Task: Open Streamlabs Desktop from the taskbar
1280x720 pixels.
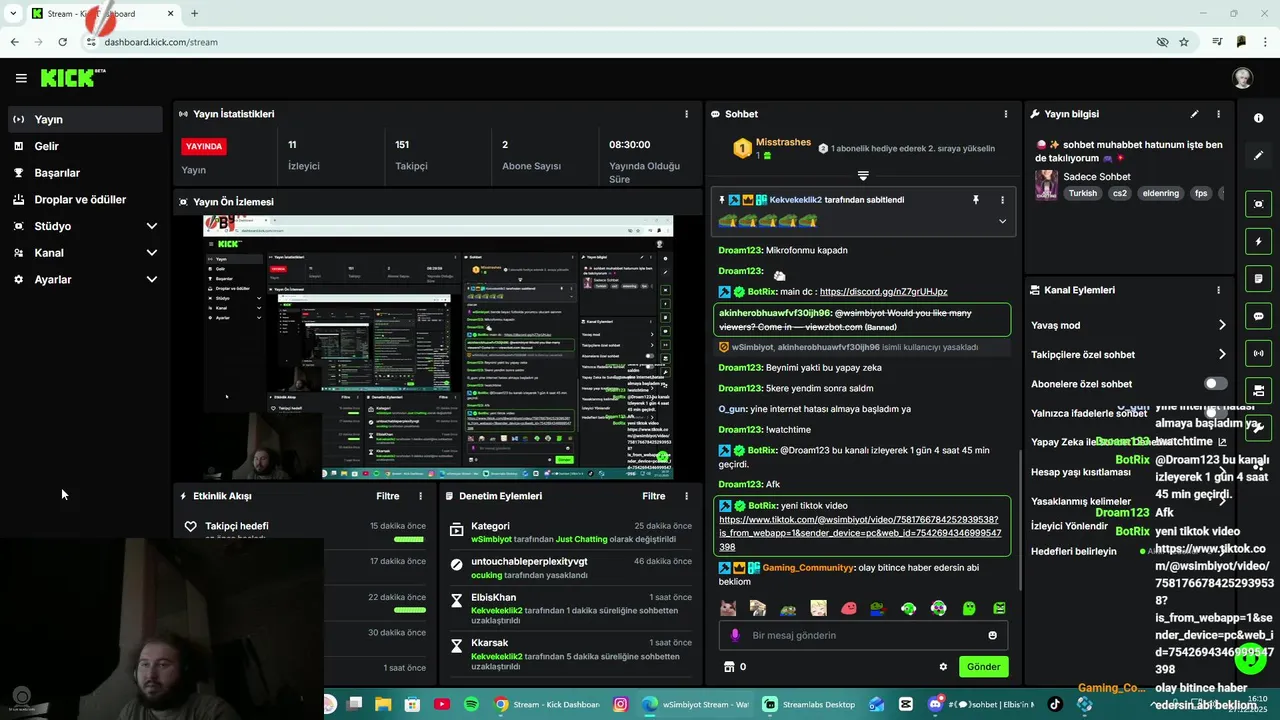Action: click(810, 704)
